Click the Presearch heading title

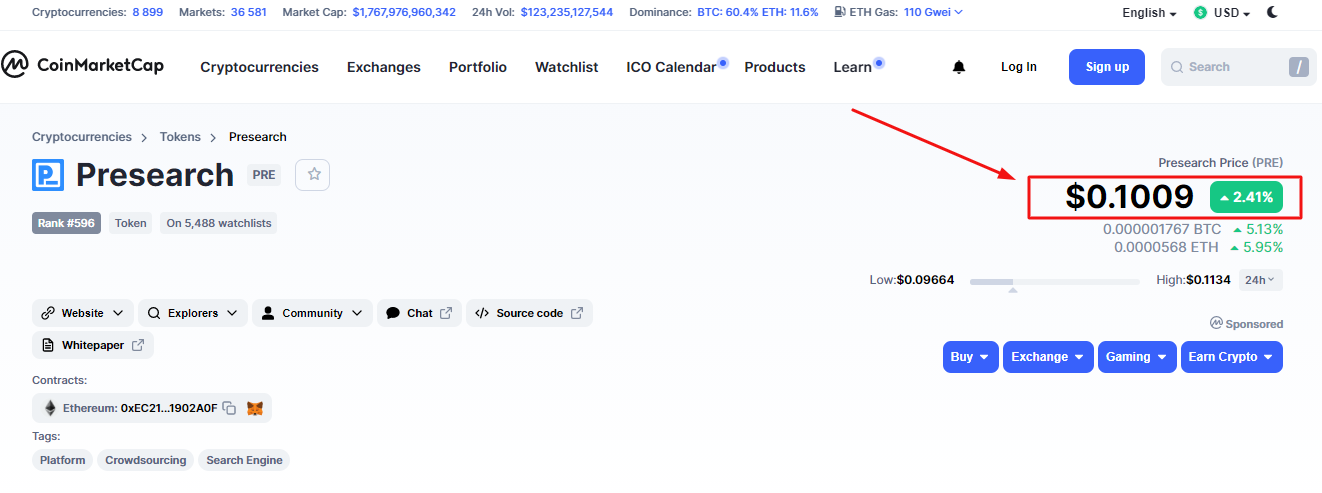pos(155,174)
